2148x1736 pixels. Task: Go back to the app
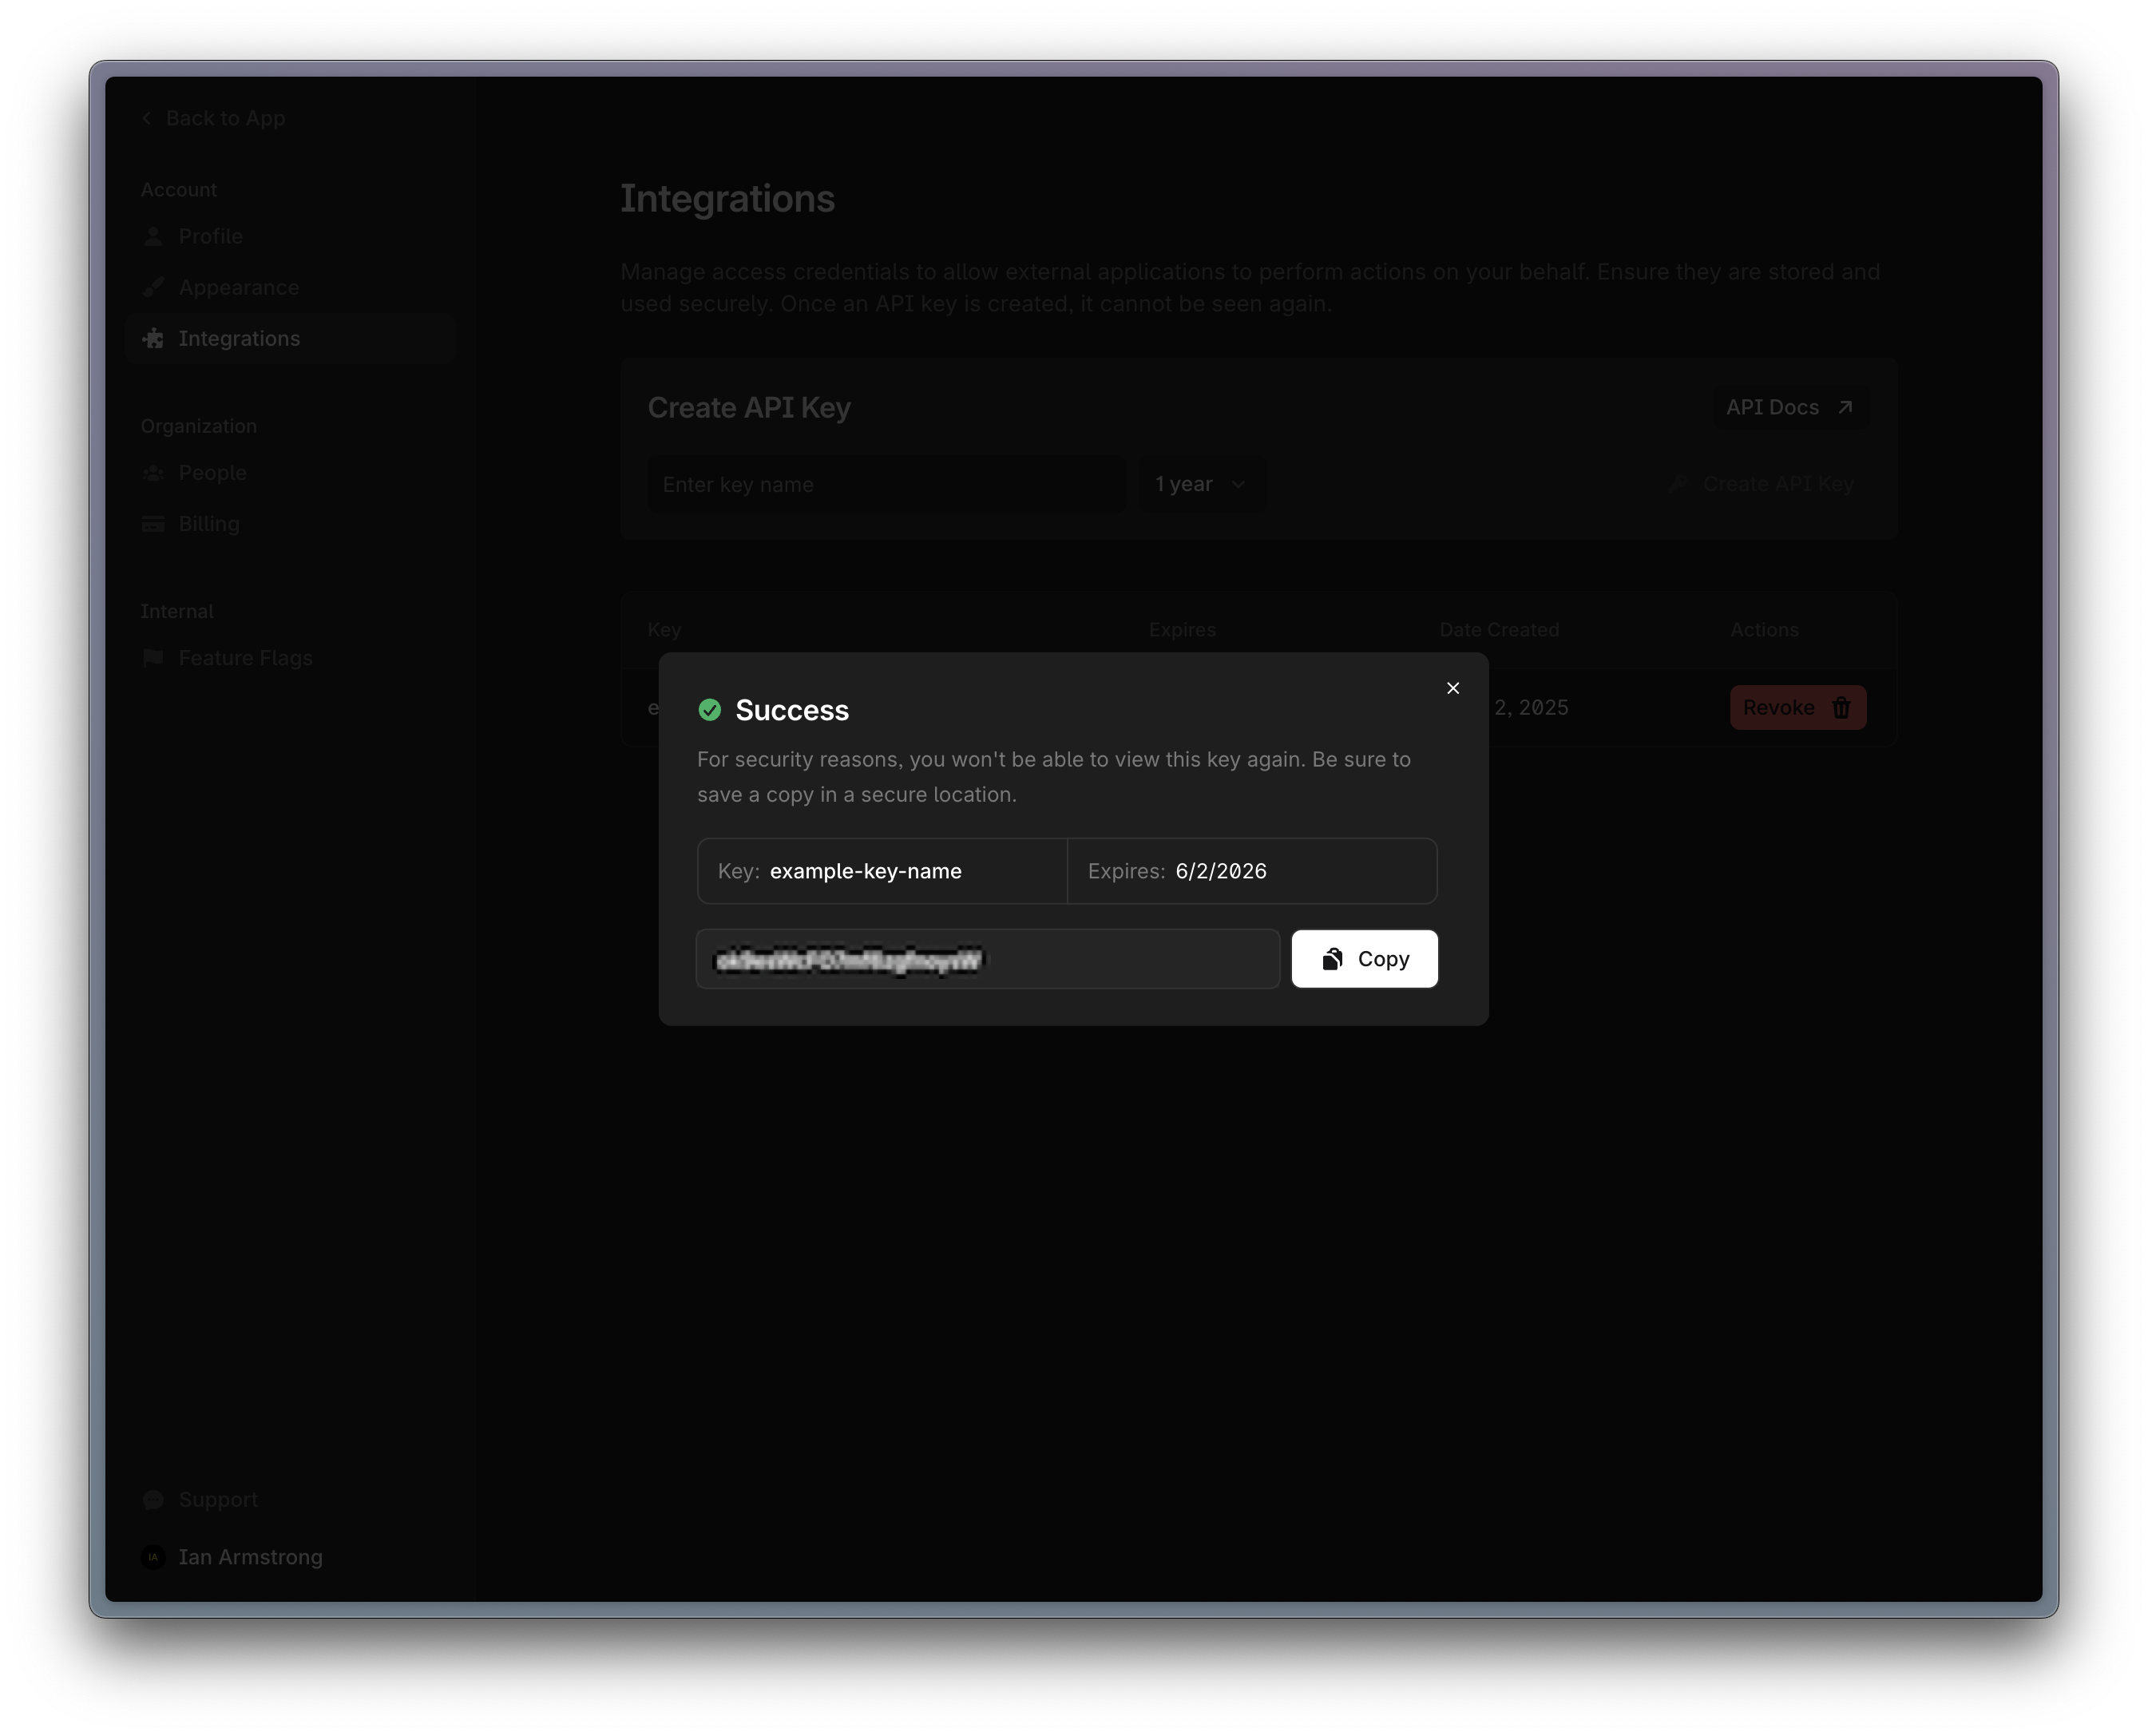click(x=214, y=118)
